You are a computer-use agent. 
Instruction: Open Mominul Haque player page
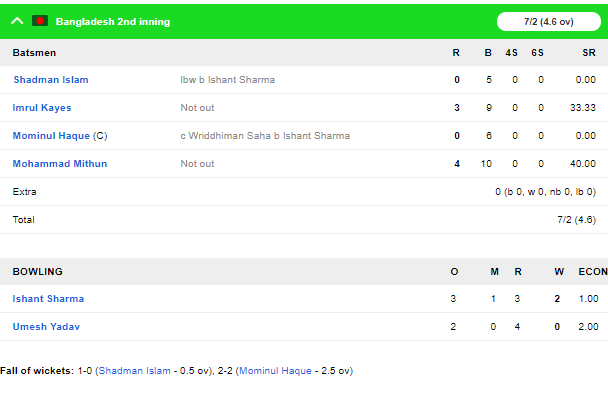coord(51,136)
